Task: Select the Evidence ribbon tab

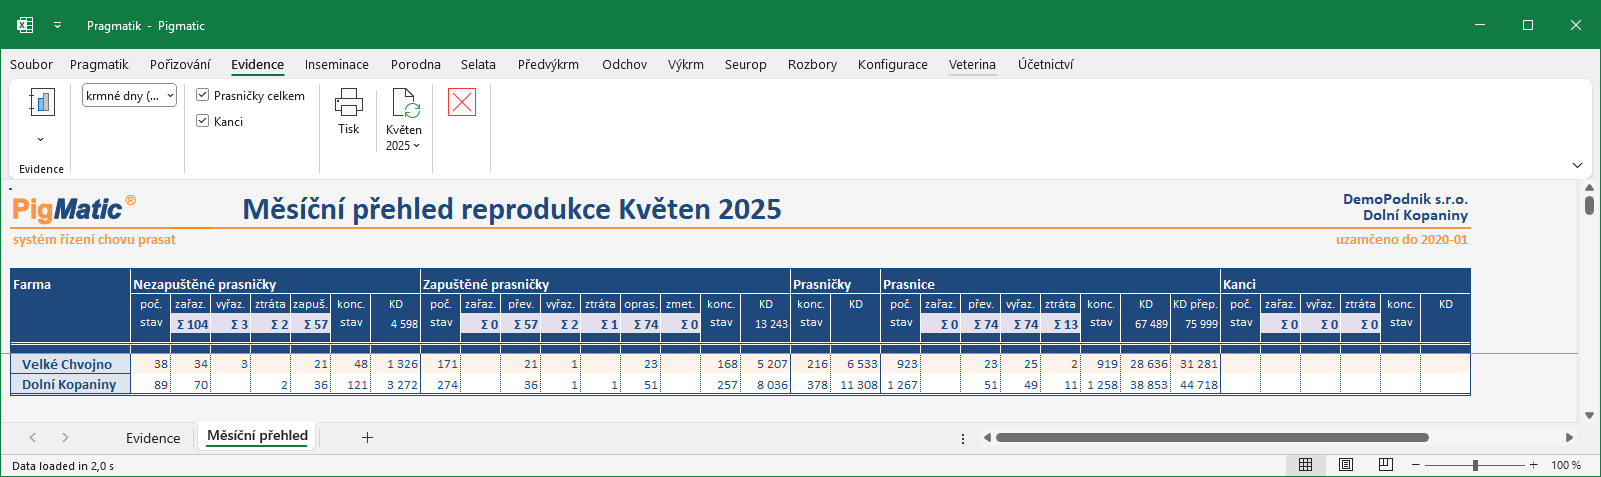Action: click(257, 64)
